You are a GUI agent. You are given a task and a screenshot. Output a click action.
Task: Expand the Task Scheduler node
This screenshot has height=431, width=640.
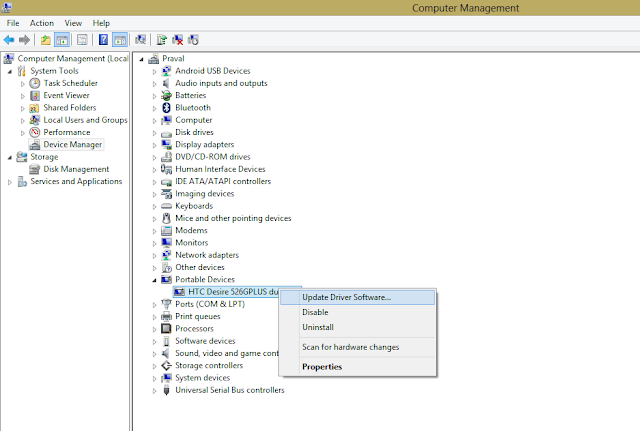tap(23, 84)
